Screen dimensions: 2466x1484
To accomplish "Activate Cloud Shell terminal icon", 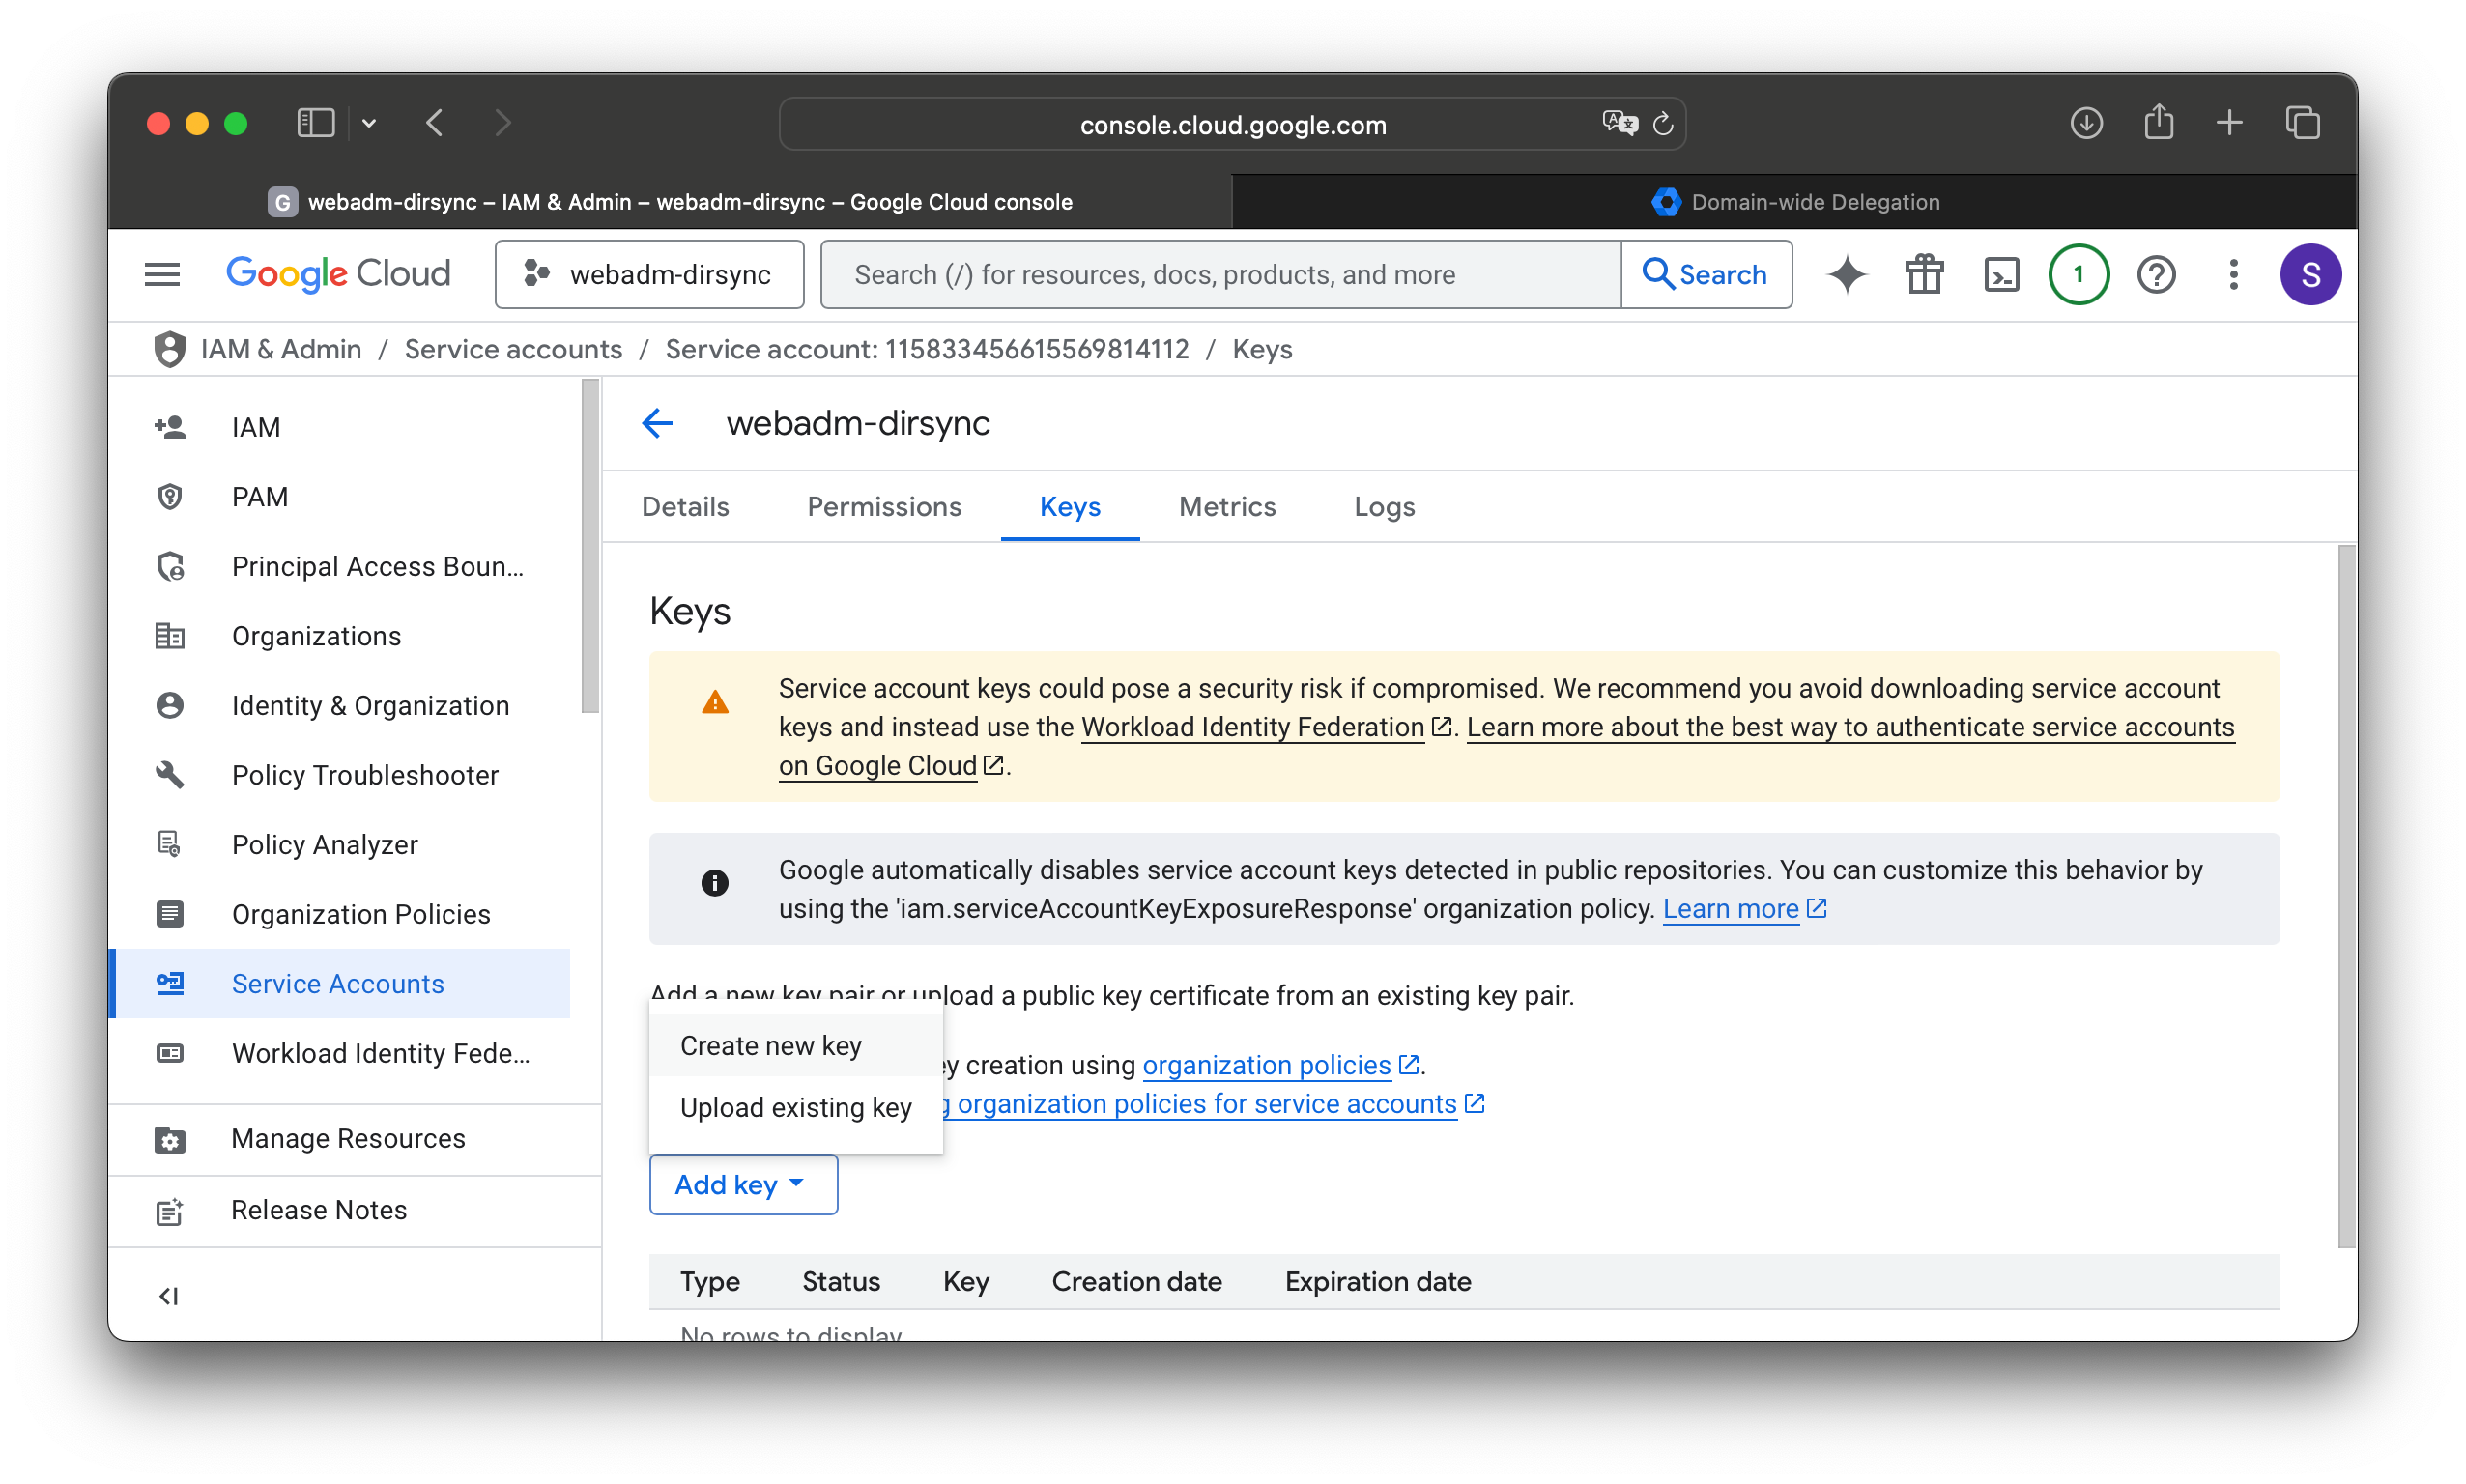I will (x=2001, y=274).
